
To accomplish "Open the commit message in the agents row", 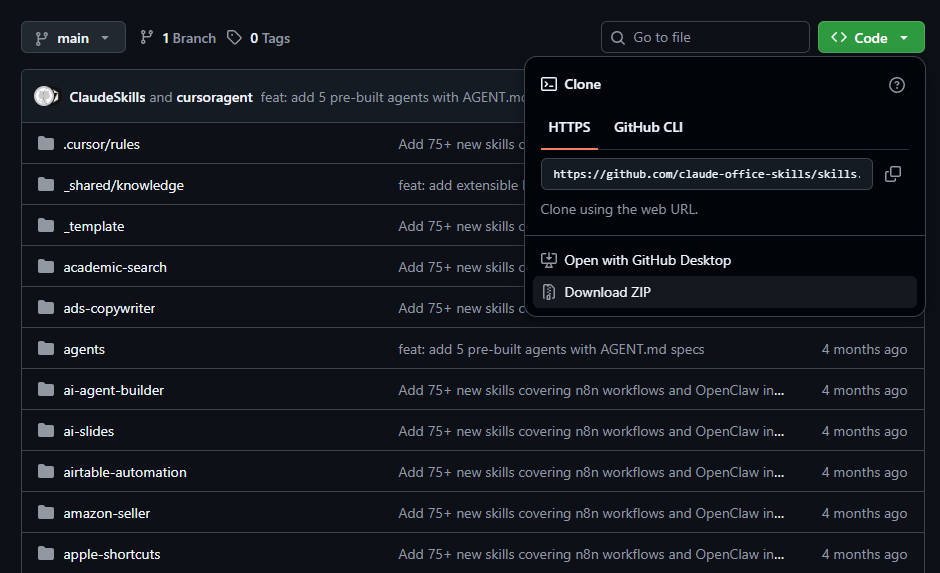I will 552,349.
